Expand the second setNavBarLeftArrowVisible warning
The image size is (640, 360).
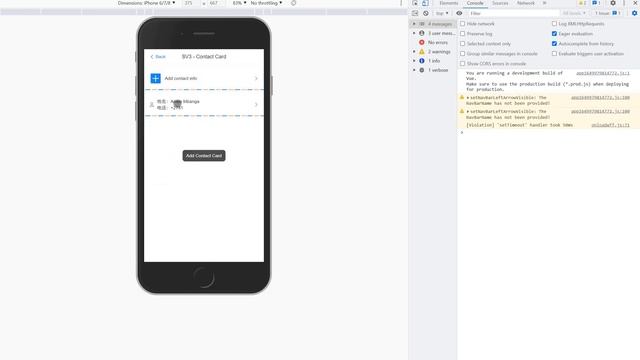pyautogui.click(x=468, y=111)
